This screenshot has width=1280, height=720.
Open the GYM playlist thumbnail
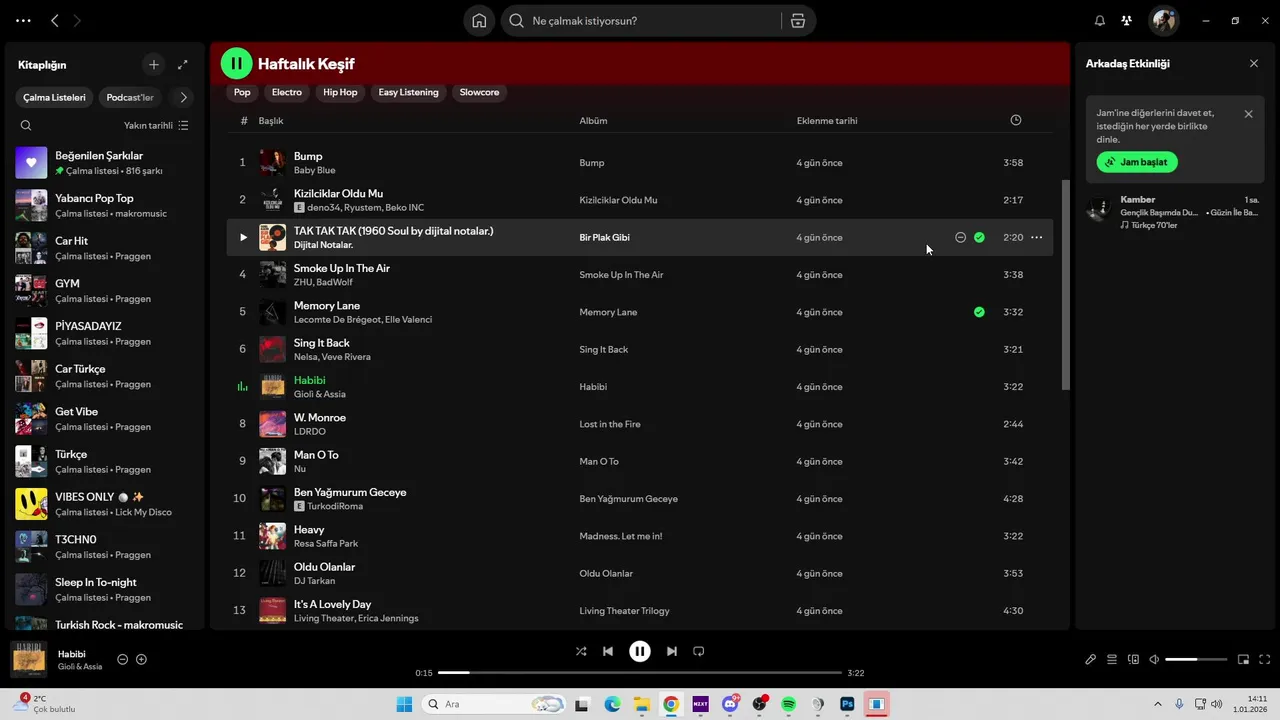tap(31, 290)
